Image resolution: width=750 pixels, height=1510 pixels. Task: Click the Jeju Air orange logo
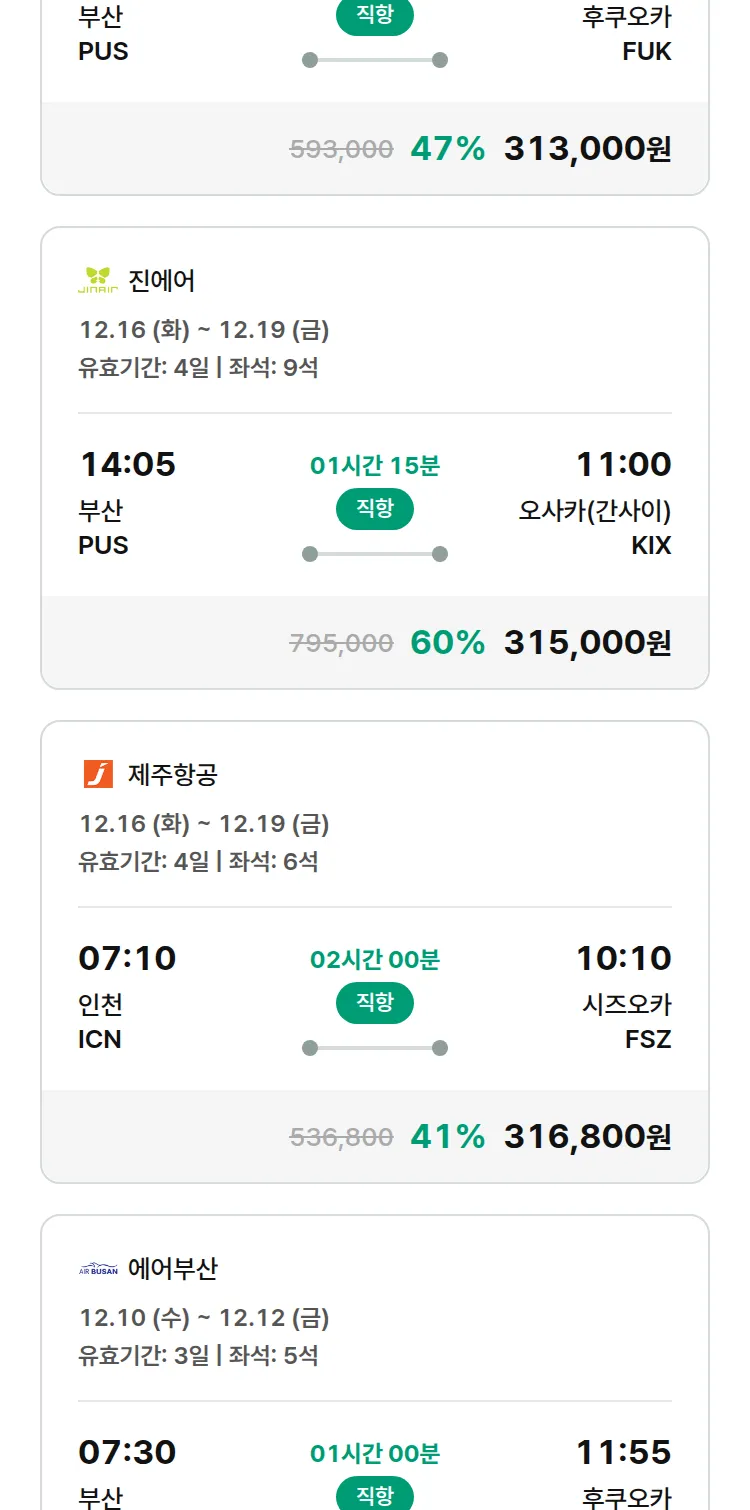click(98, 774)
